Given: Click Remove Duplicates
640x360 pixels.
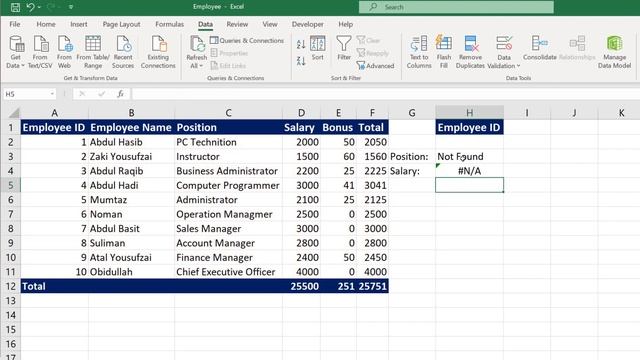Looking at the screenshot, I should pos(470,52).
